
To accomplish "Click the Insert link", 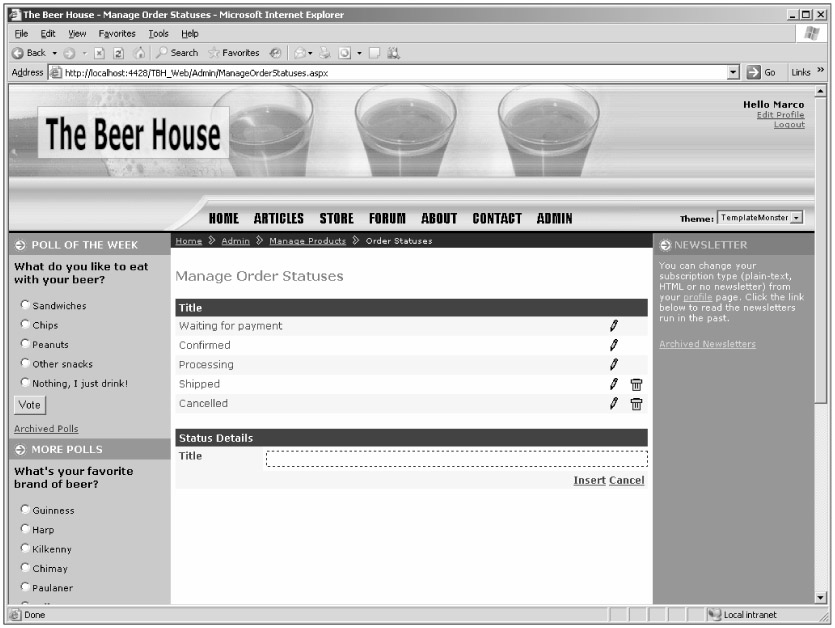I will click(588, 481).
